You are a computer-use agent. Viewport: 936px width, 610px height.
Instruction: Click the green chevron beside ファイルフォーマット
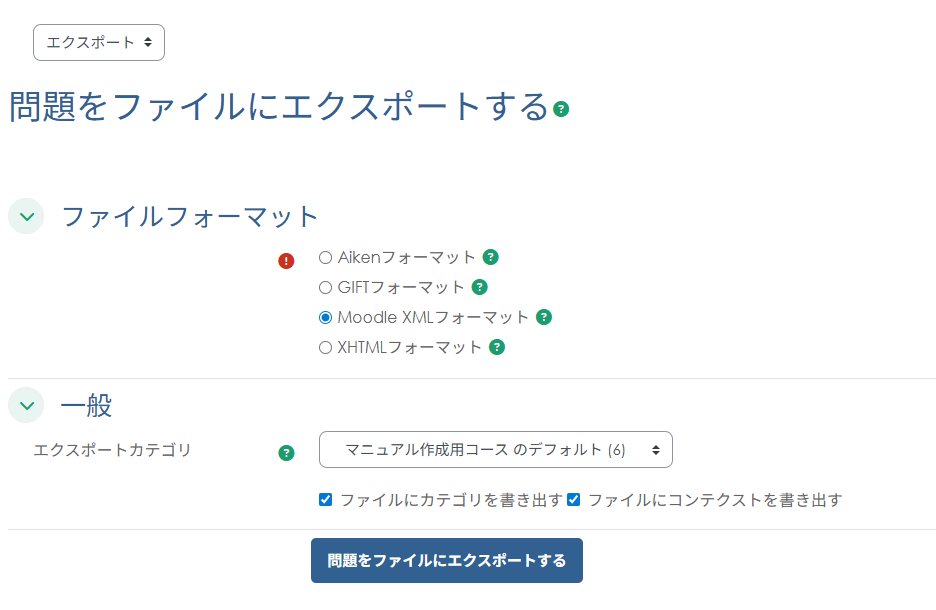click(25, 216)
